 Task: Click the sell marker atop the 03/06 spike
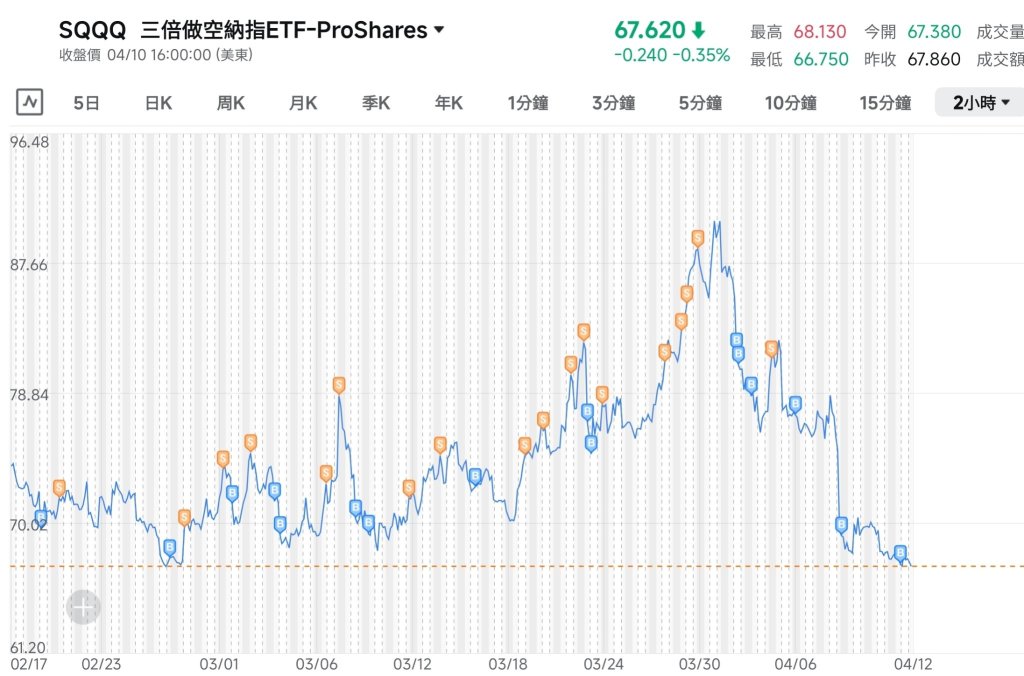pyautogui.click(x=338, y=385)
